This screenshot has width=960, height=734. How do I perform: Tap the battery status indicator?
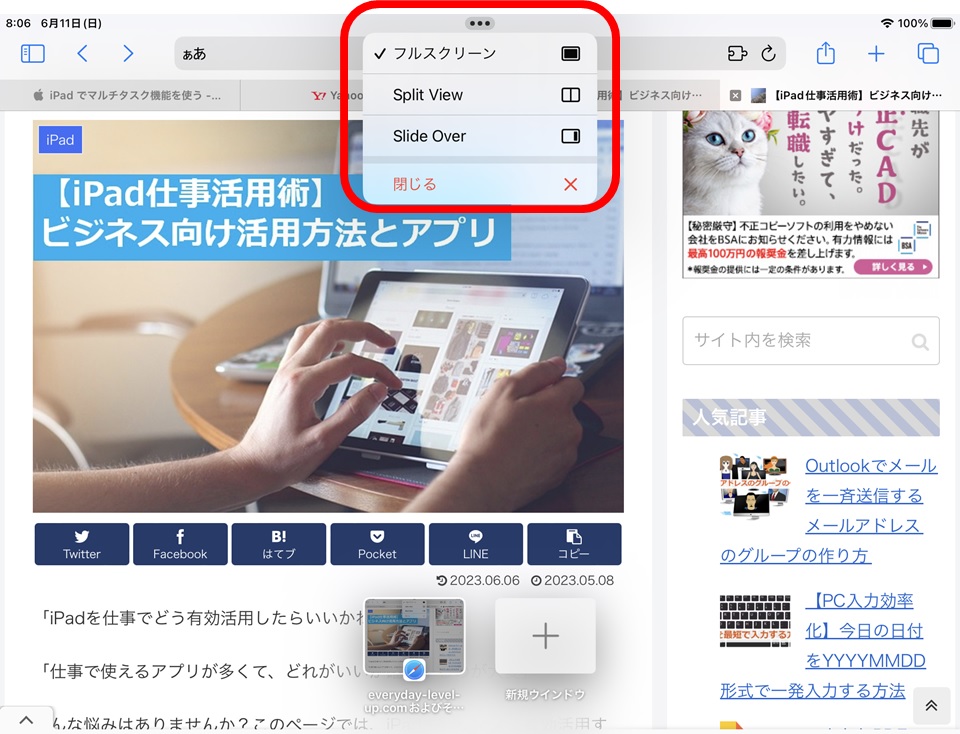(942, 23)
